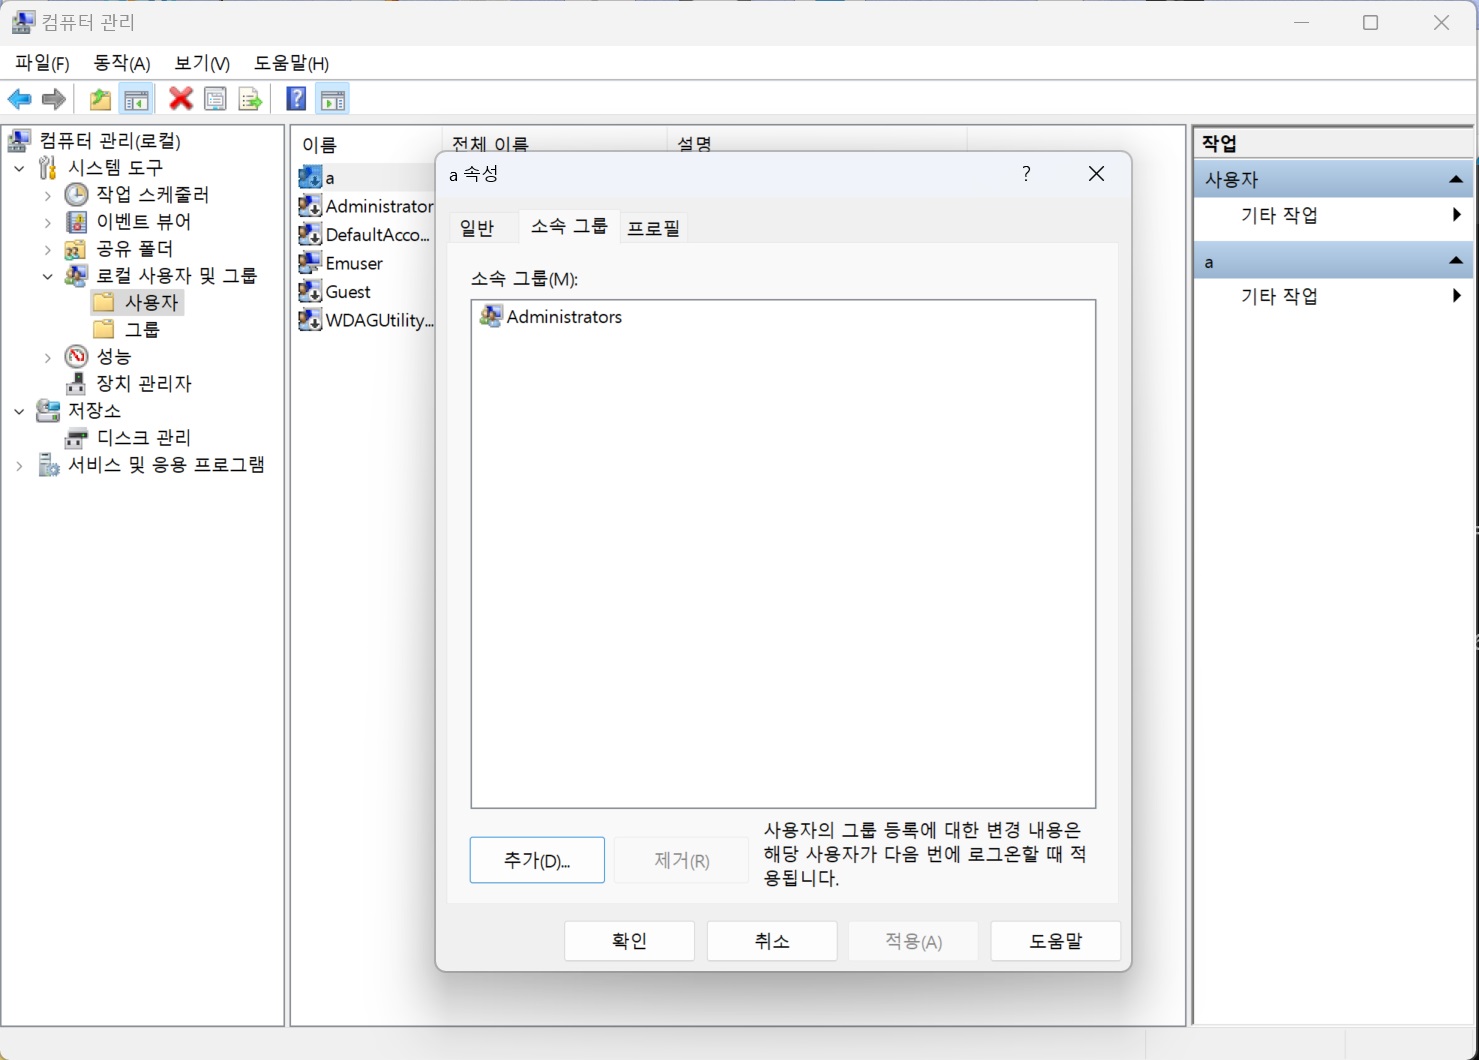Toggle the Show/Hide Action Pane toolbar icon
This screenshot has height=1060, width=1479.
pyautogui.click(x=332, y=99)
